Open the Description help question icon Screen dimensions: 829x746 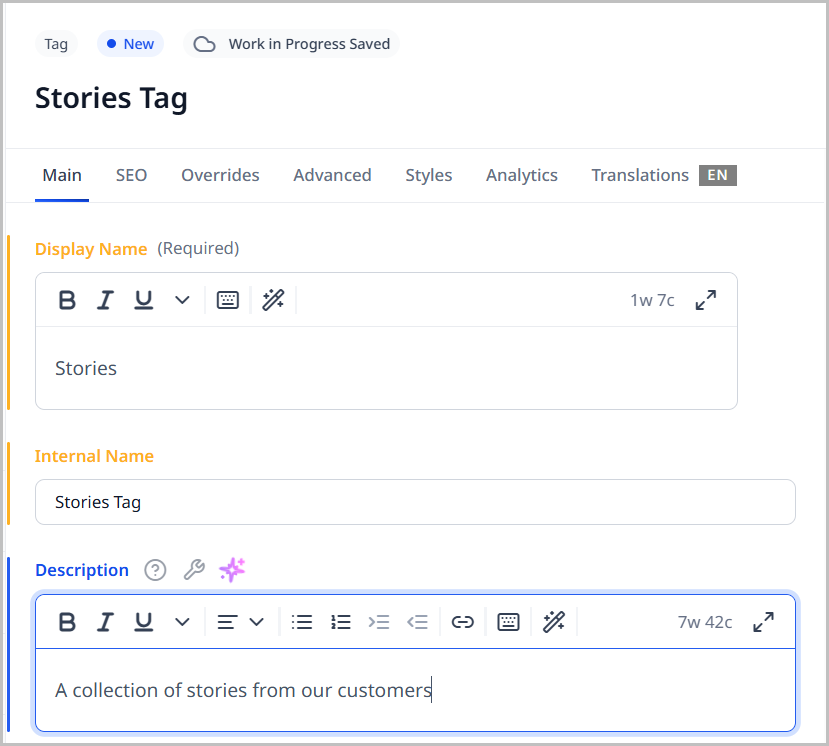coord(155,570)
